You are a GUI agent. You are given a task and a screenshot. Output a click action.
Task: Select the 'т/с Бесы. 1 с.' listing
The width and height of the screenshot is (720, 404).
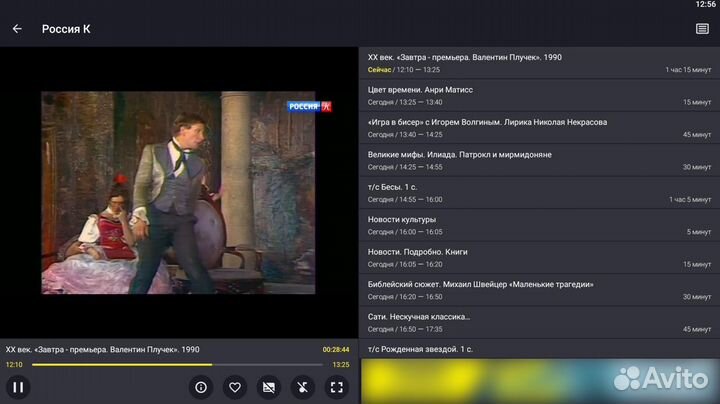pos(539,193)
